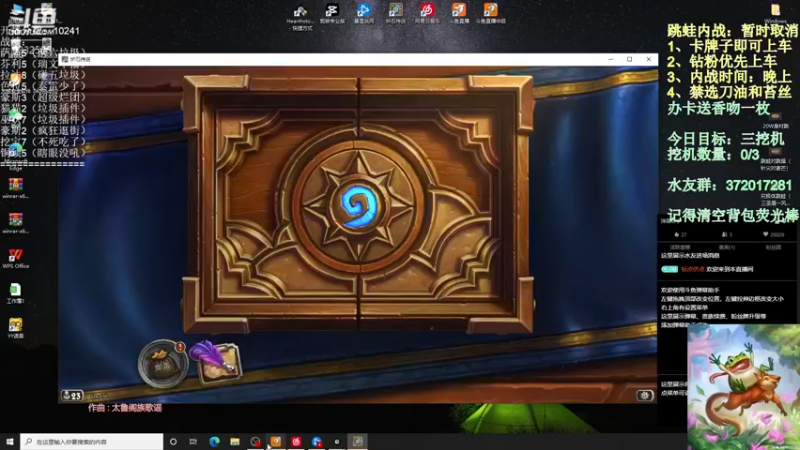800x450 pixels.
Task: Minimize the Hearthstone window
Action: [x=610, y=59]
